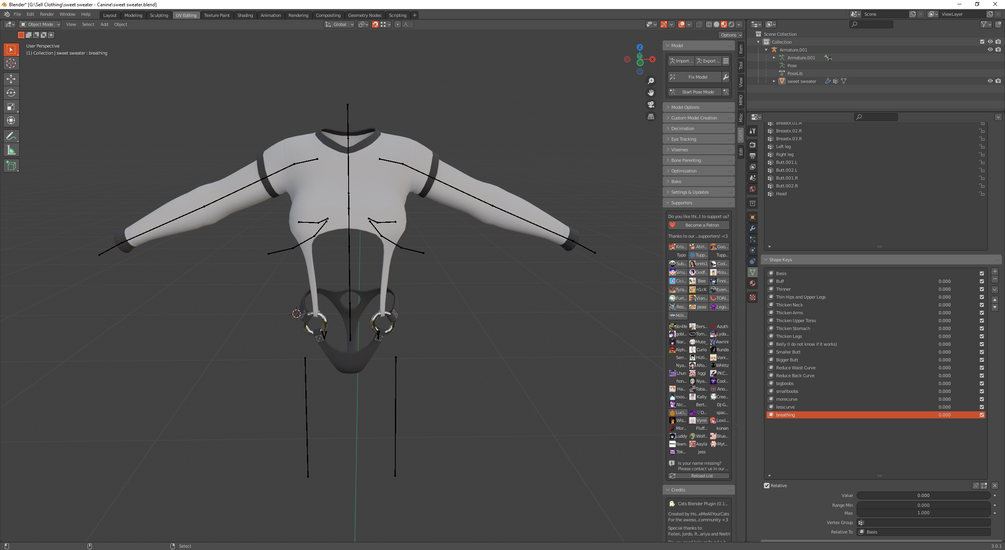Open the Tool properties tab icon

(x=752, y=131)
